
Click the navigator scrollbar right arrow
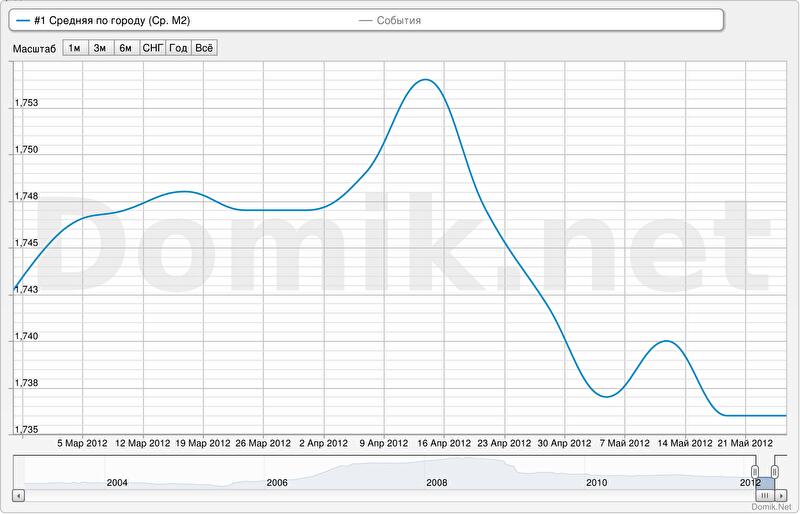coord(783,495)
